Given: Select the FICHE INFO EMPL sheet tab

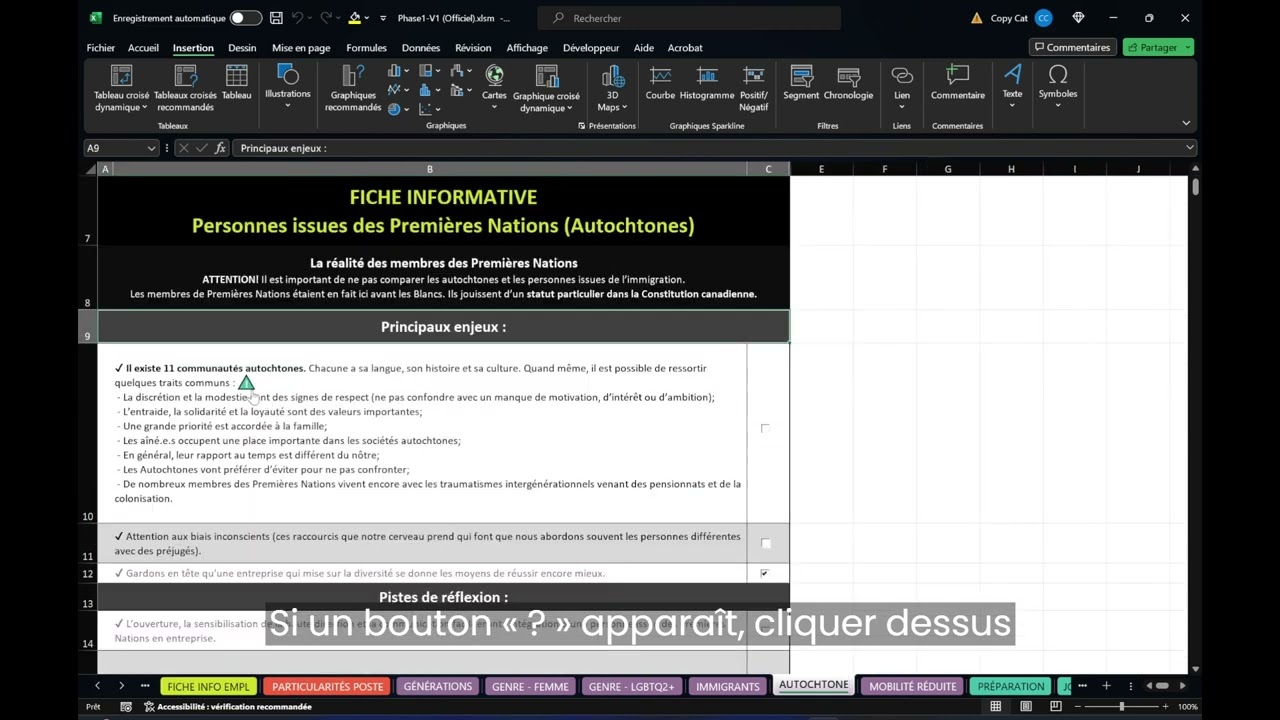Looking at the screenshot, I should click(x=208, y=686).
